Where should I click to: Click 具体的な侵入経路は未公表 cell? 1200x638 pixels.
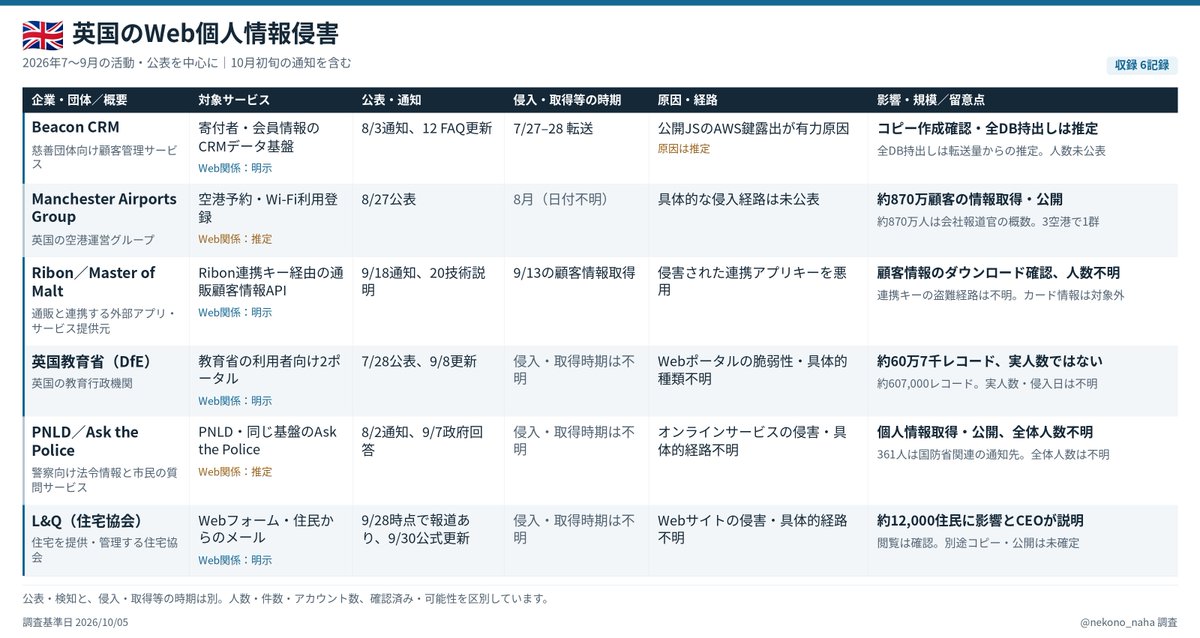(739, 199)
